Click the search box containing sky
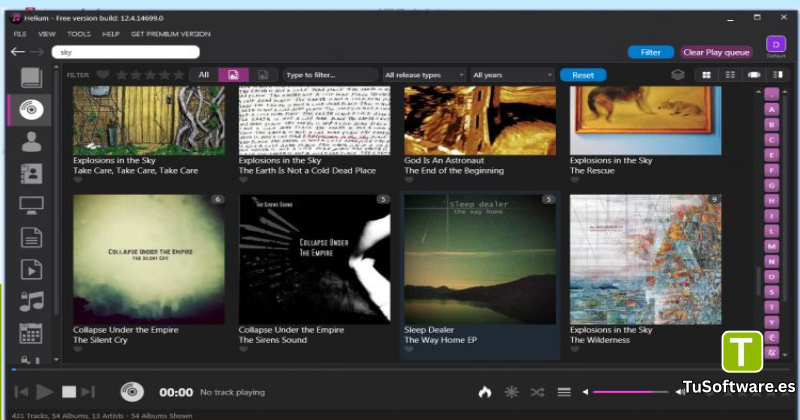The width and height of the screenshot is (800, 420). coord(126,52)
